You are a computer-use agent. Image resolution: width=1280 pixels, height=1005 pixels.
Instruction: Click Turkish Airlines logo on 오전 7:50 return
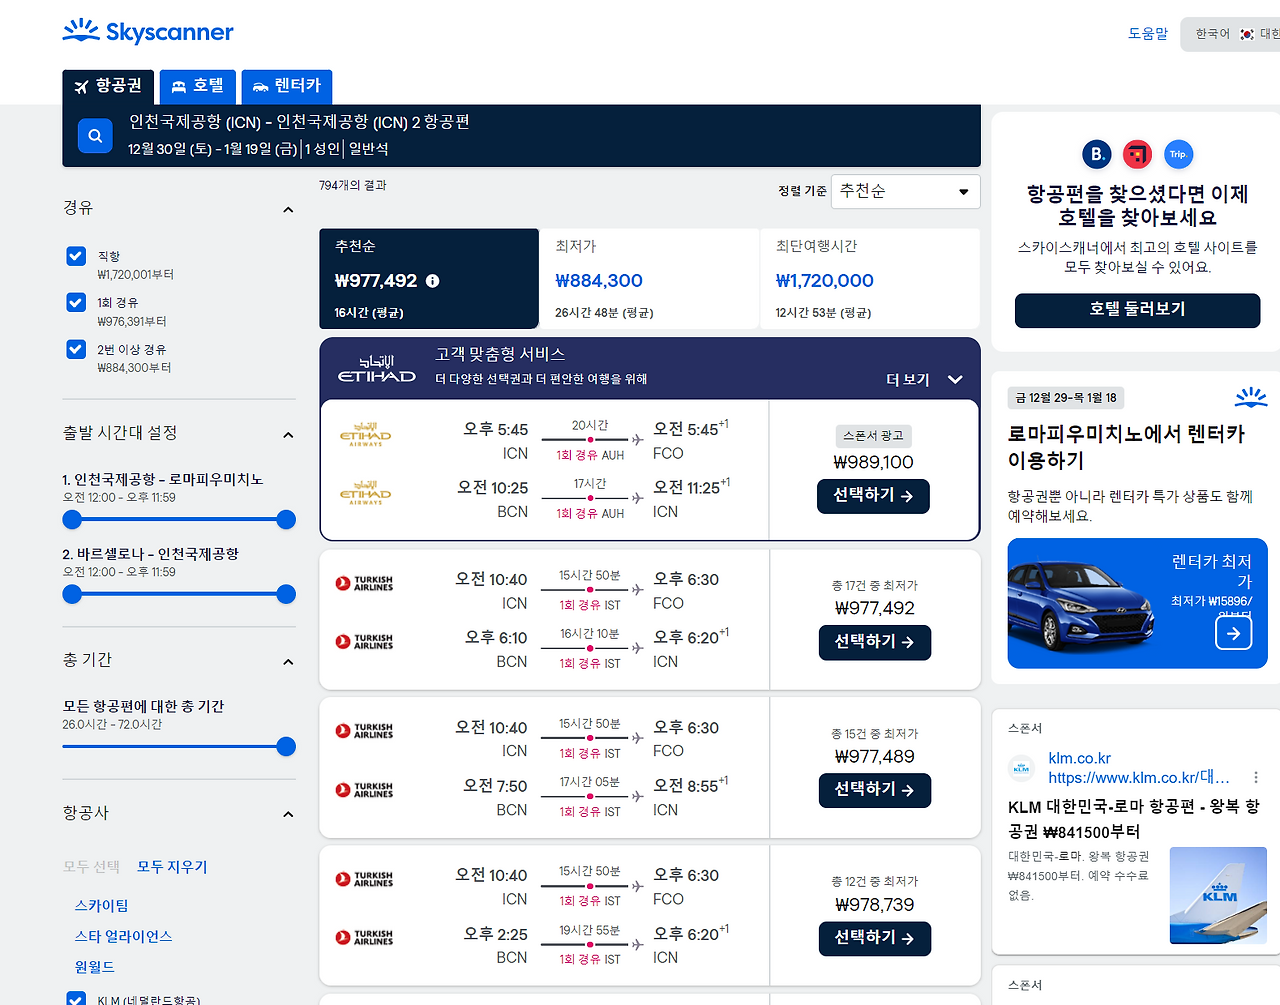tap(364, 789)
